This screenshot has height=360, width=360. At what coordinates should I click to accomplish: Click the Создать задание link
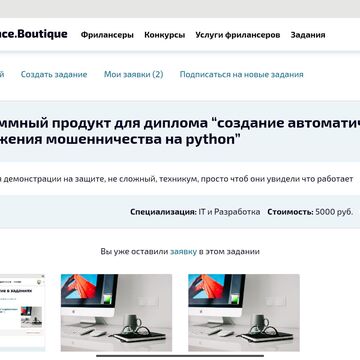click(x=54, y=74)
